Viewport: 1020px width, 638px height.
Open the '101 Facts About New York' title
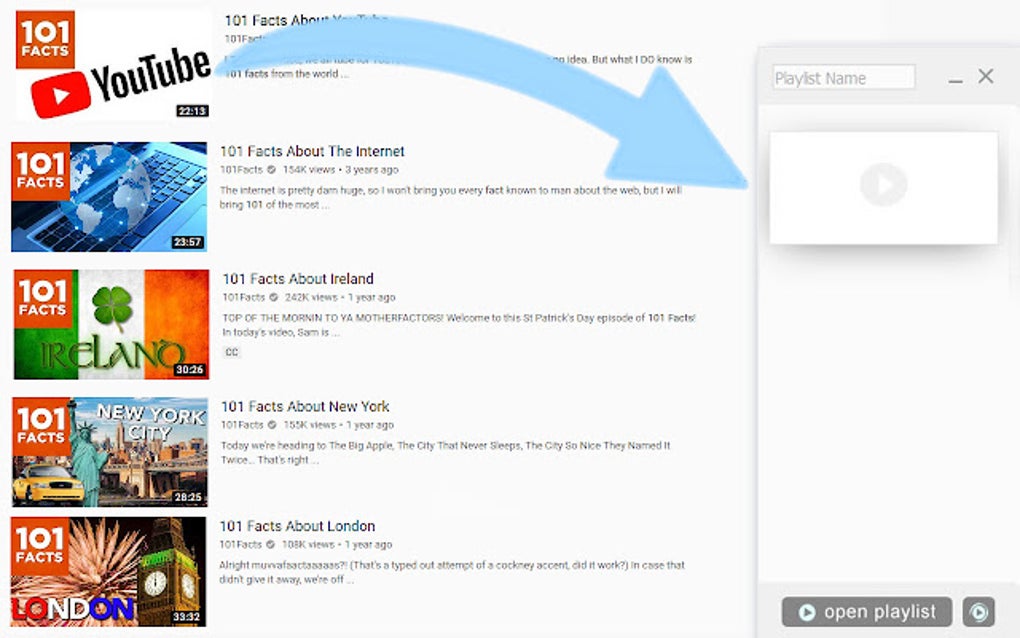306,406
